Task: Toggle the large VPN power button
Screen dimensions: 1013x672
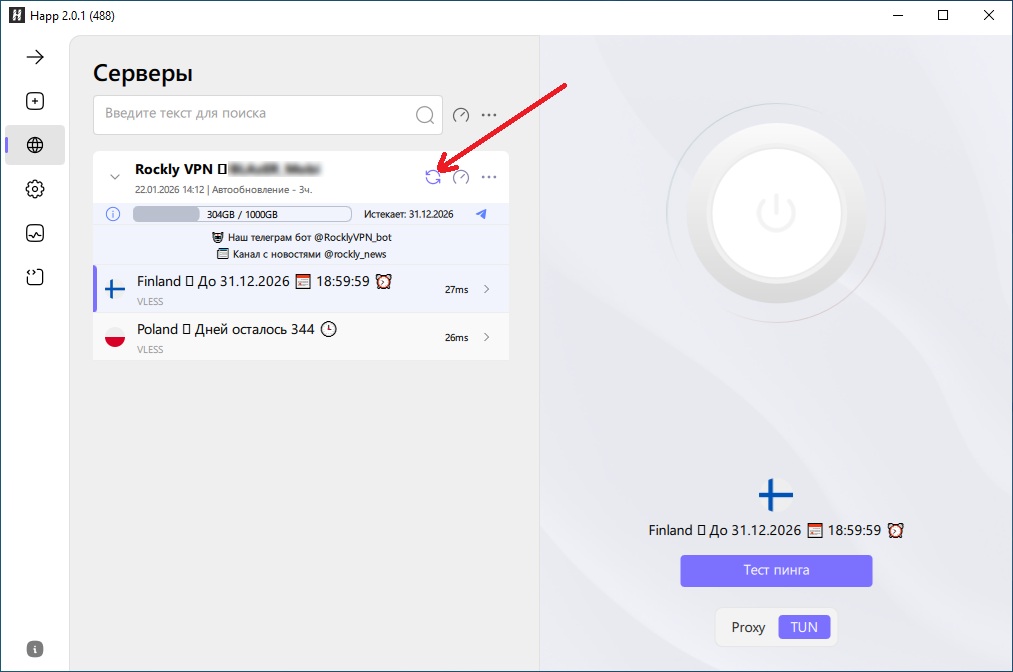Action: pyautogui.click(x=776, y=212)
